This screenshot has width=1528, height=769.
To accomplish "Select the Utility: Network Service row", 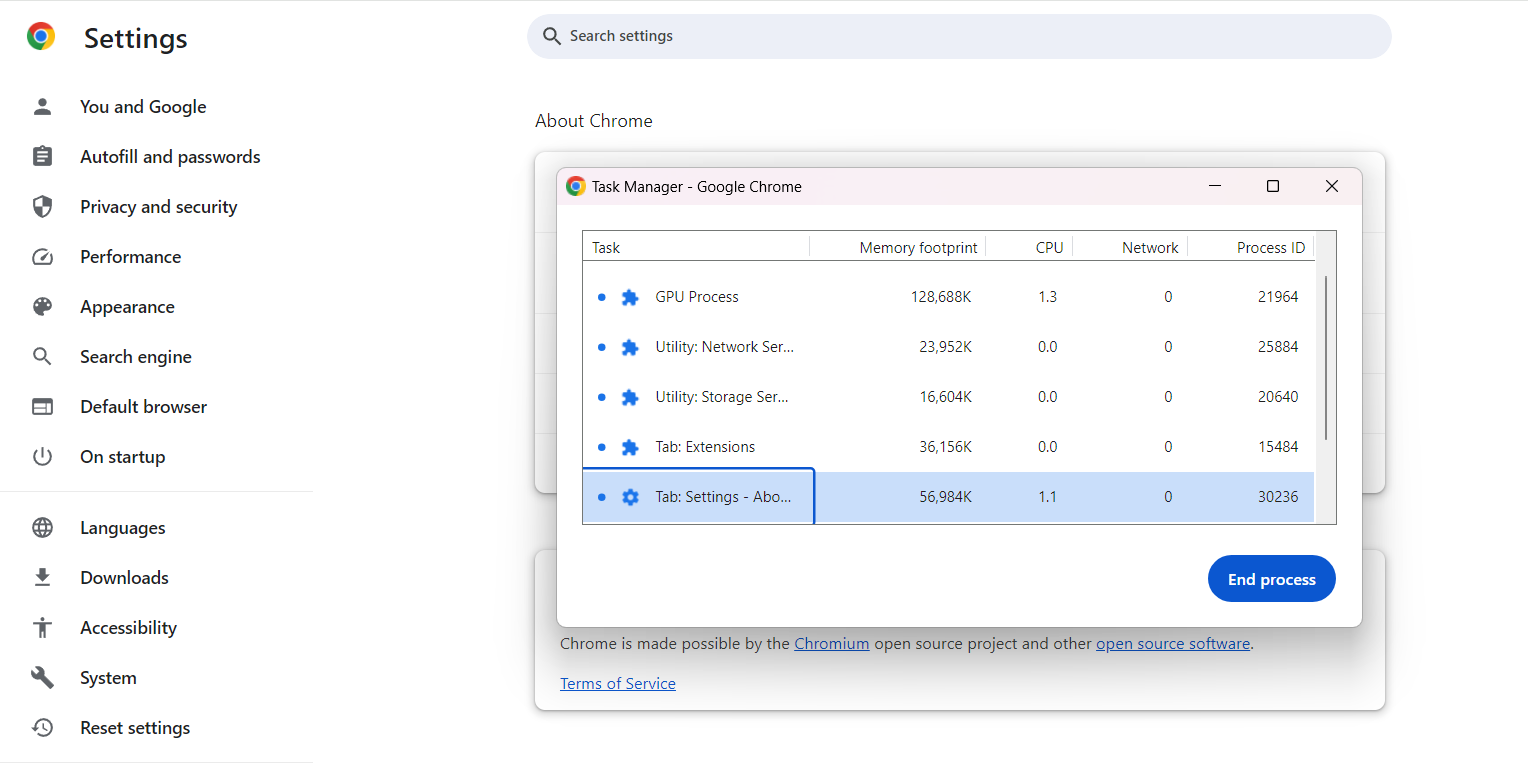I will (723, 347).
